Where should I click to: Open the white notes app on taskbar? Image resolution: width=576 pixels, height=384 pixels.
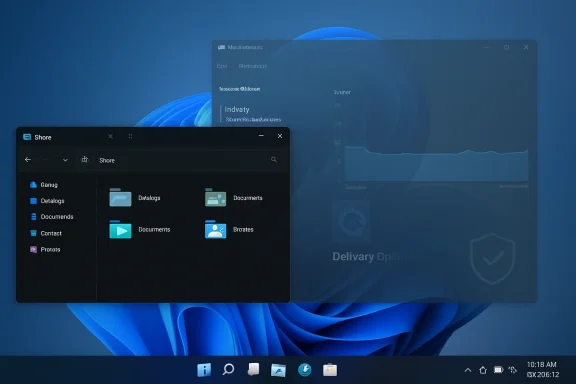tap(253, 369)
